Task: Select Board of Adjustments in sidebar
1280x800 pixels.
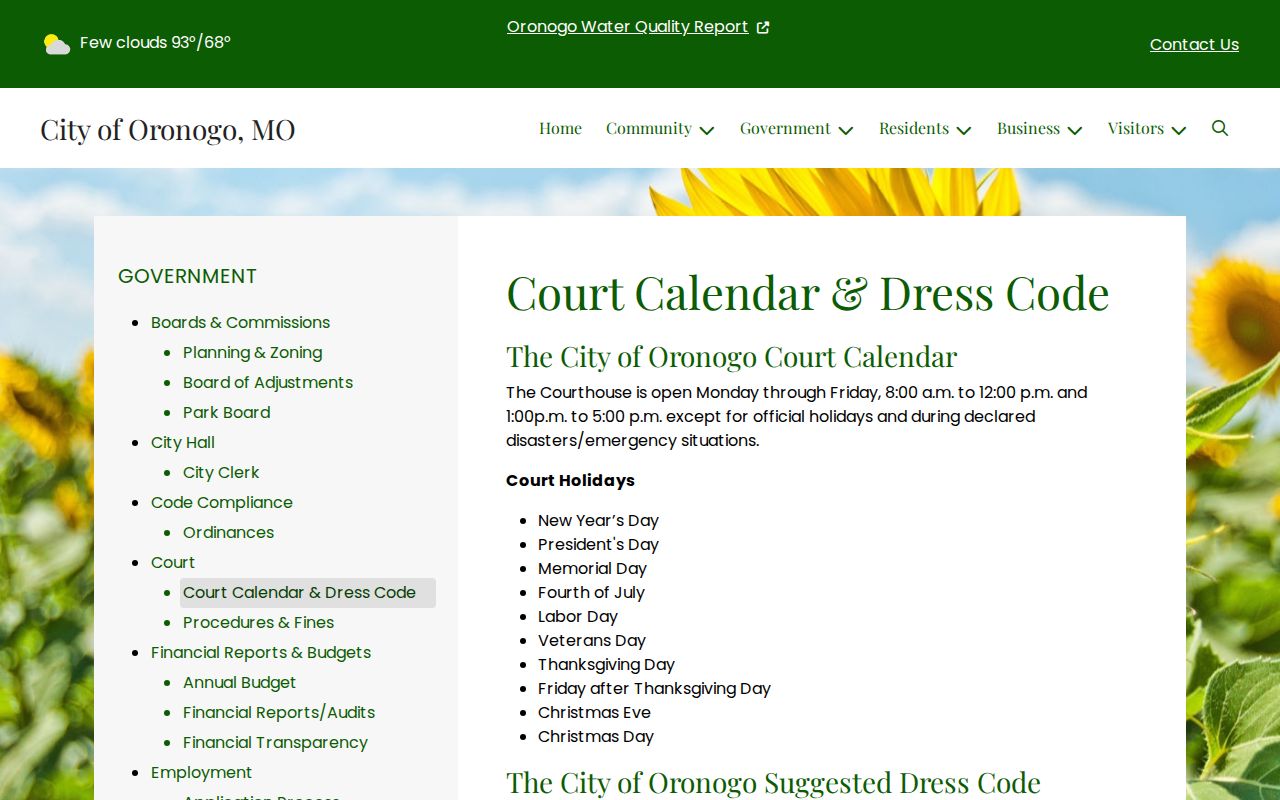Action: coord(268,382)
